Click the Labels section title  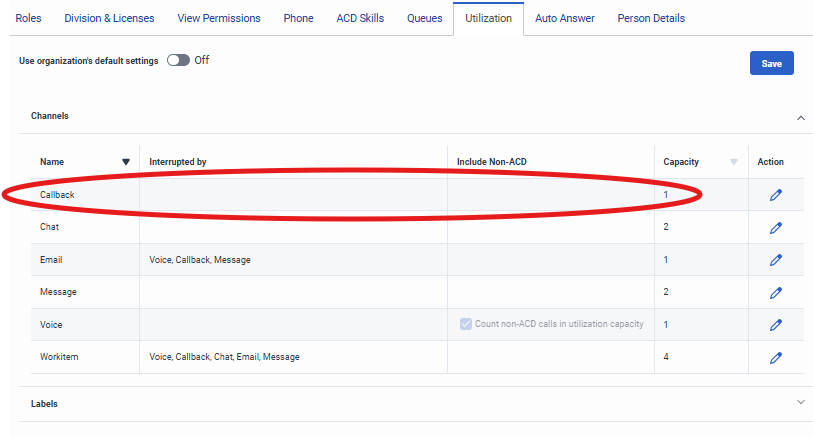(x=44, y=404)
